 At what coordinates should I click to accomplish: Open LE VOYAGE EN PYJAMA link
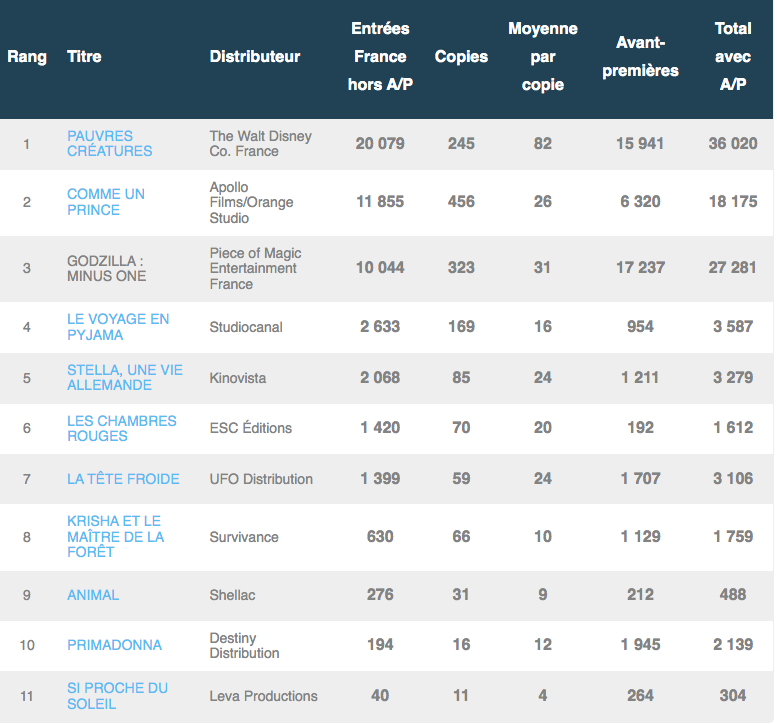(x=117, y=327)
